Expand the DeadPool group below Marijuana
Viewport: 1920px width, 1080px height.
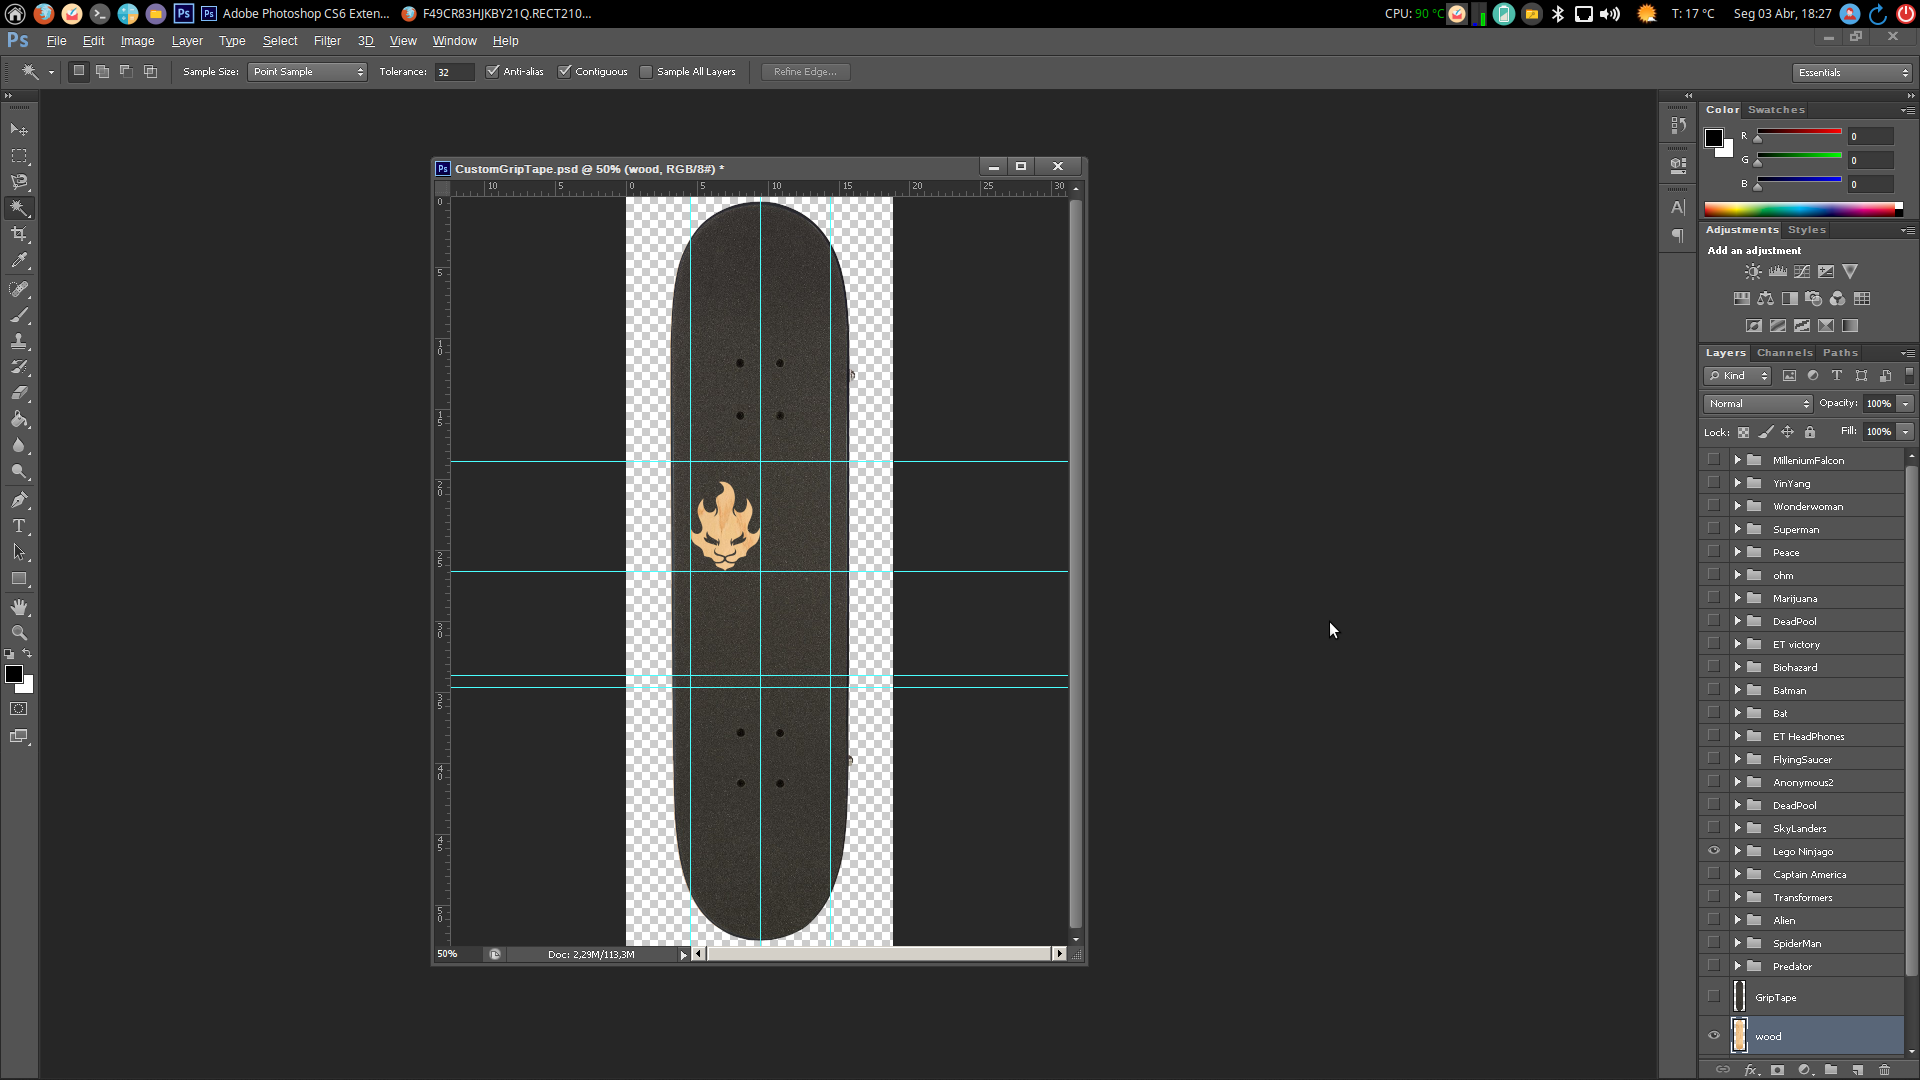1738,621
